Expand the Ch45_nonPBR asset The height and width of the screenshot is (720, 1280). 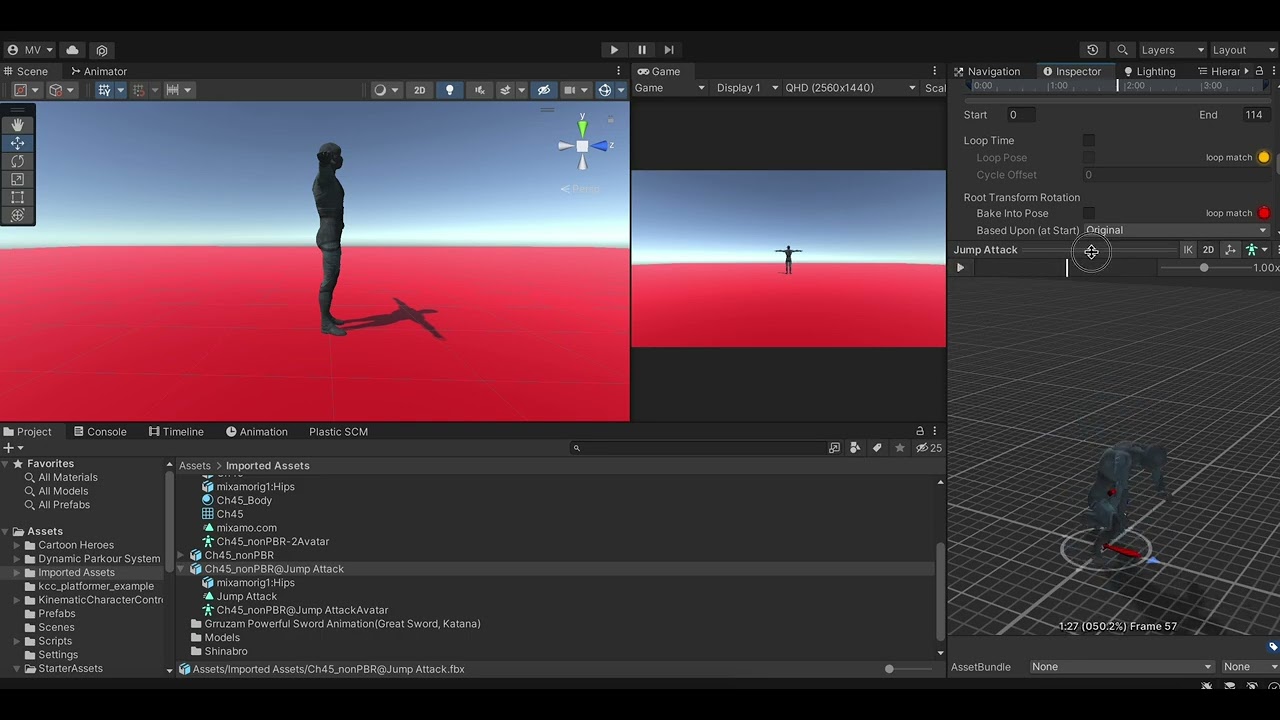[181, 555]
